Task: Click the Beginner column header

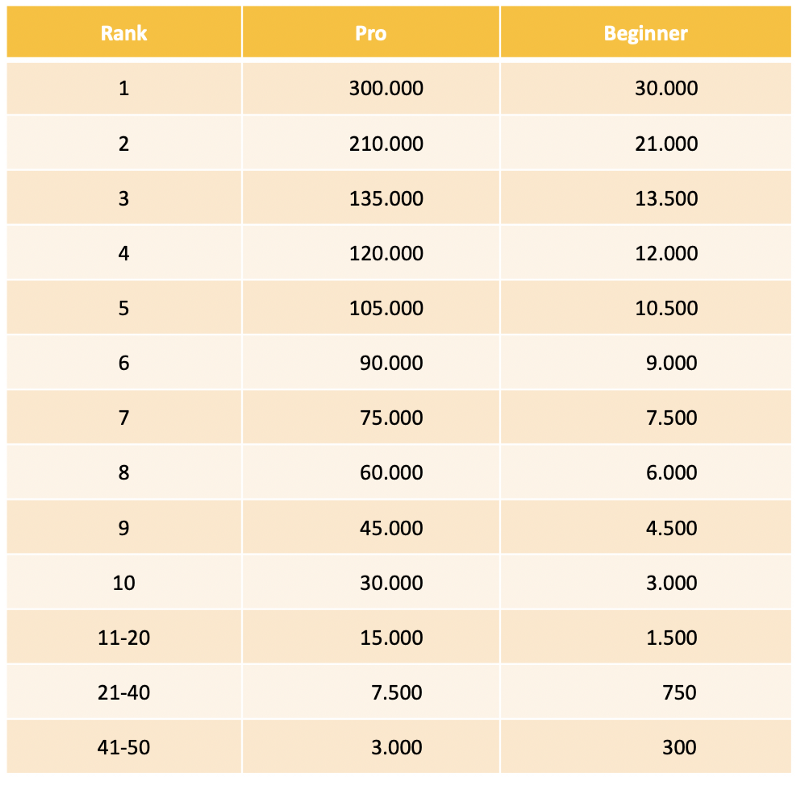Action: point(646,33)
